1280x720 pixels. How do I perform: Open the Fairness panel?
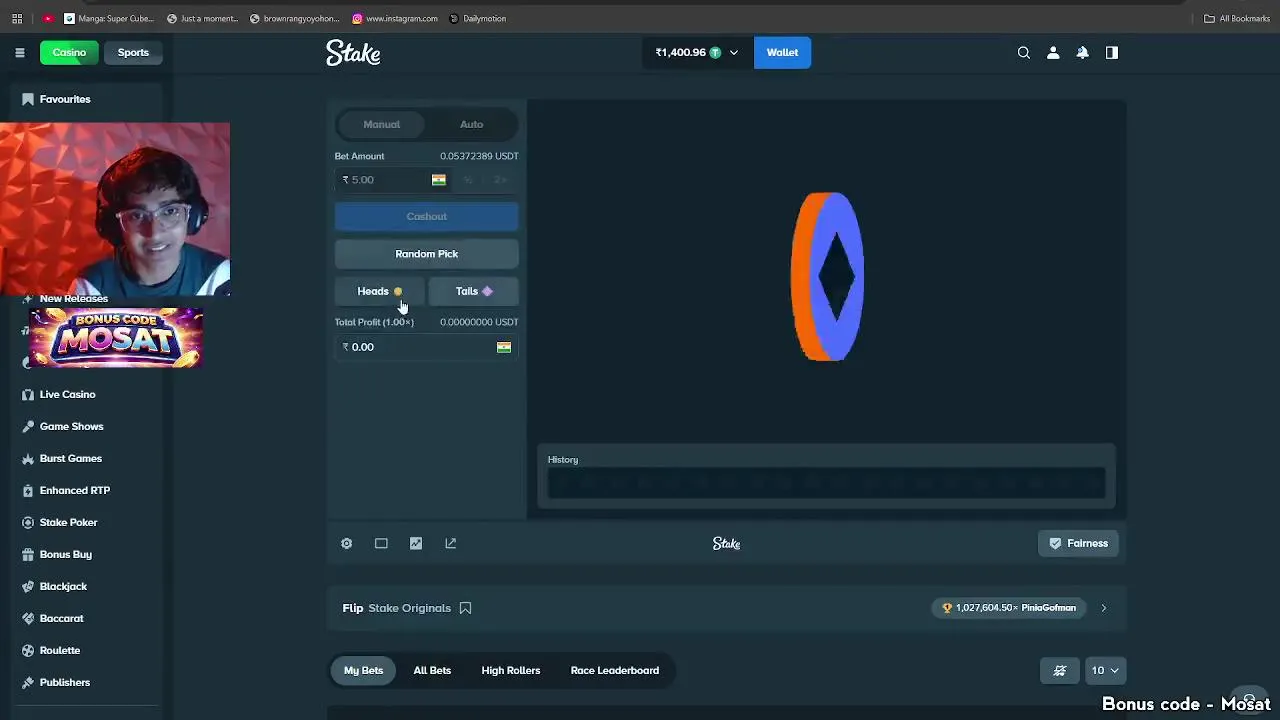tap(1078, 543)
